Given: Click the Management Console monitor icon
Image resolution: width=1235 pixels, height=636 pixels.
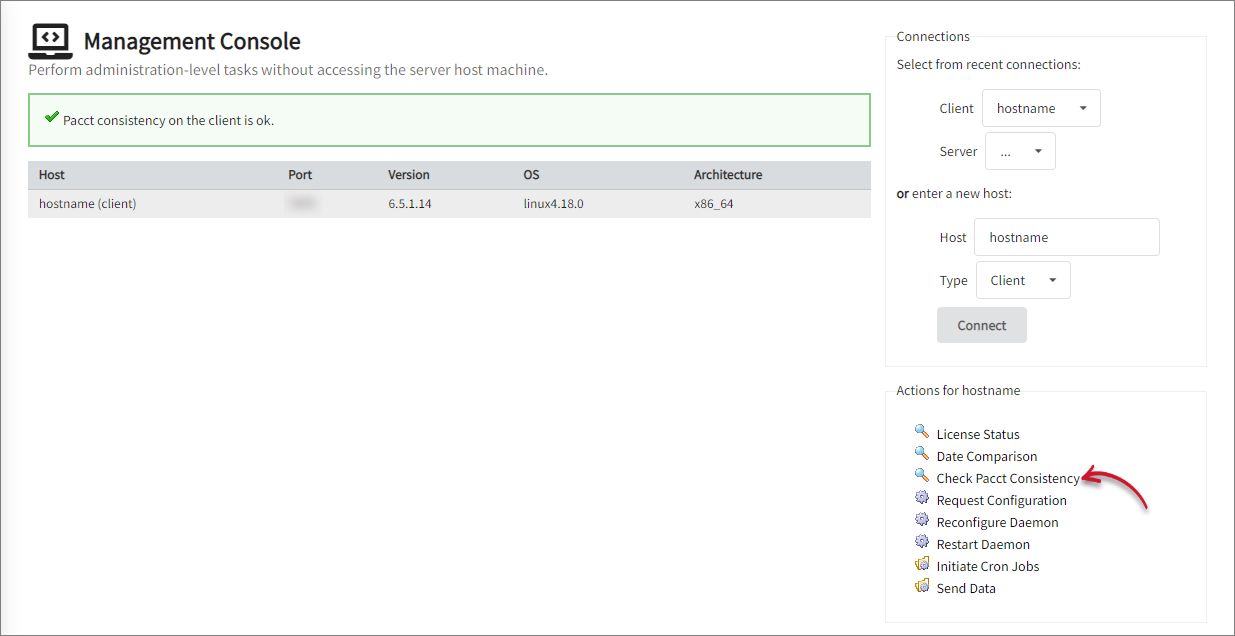Looking at the screenshot, I should [x=50, y=40].
